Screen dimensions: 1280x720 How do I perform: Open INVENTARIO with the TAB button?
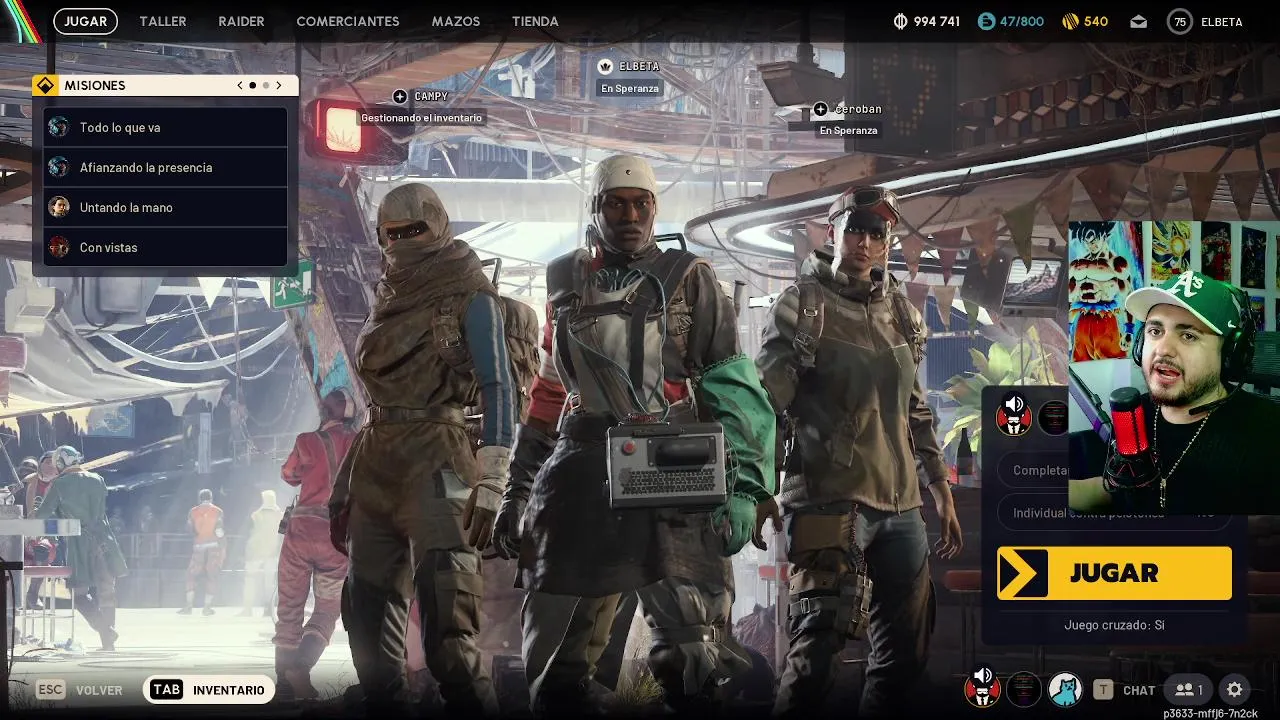click(x=209, y=689)
